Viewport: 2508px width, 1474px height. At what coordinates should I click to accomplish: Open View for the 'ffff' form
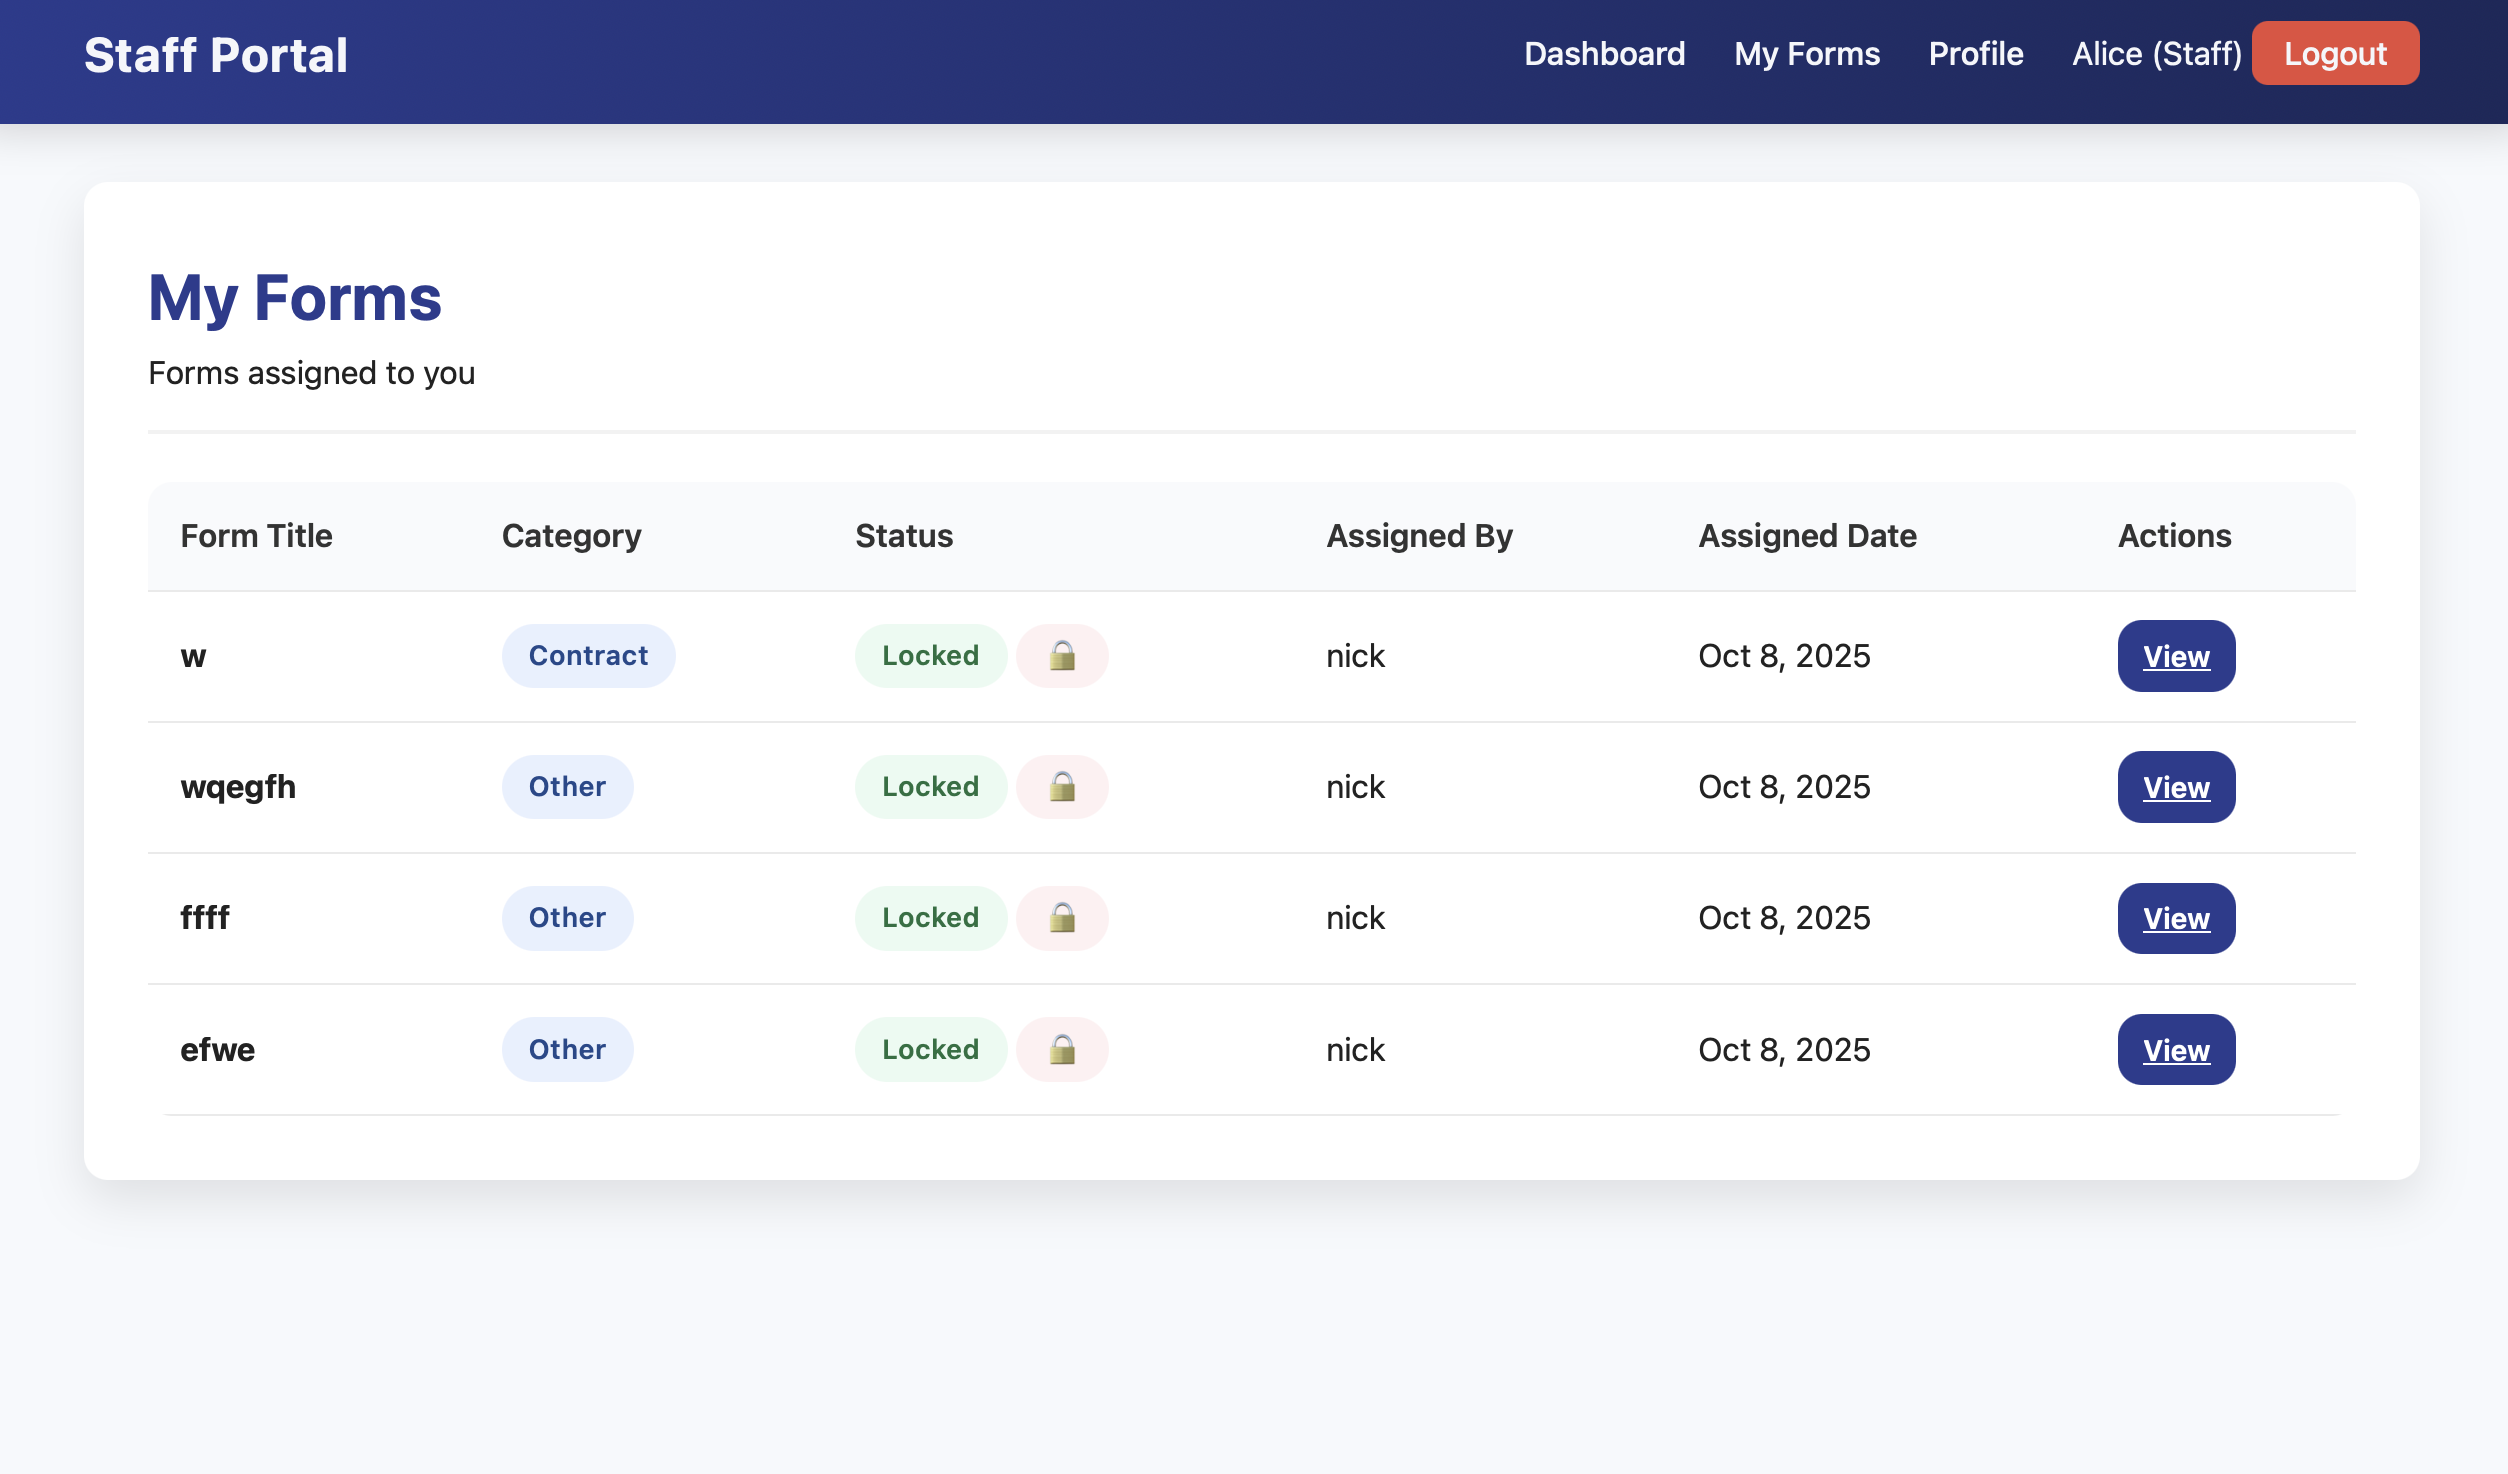2175,918
